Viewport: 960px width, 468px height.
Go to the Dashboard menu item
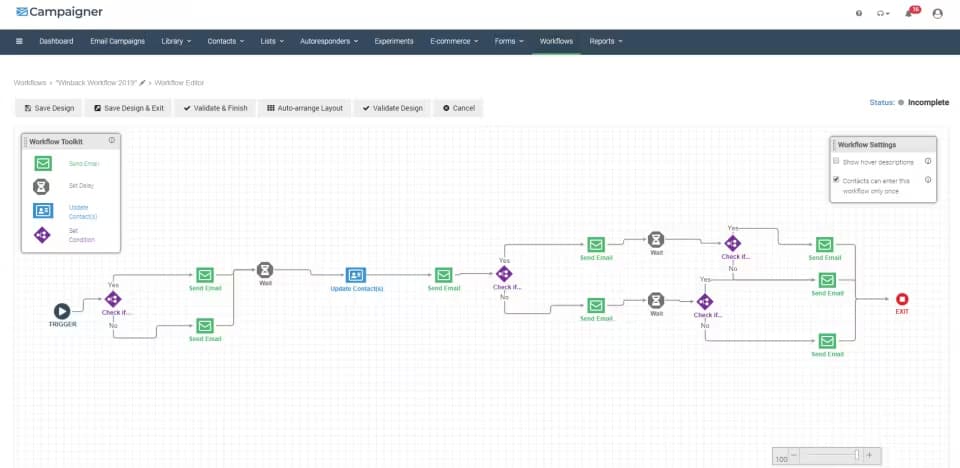[x=56, y=41]
